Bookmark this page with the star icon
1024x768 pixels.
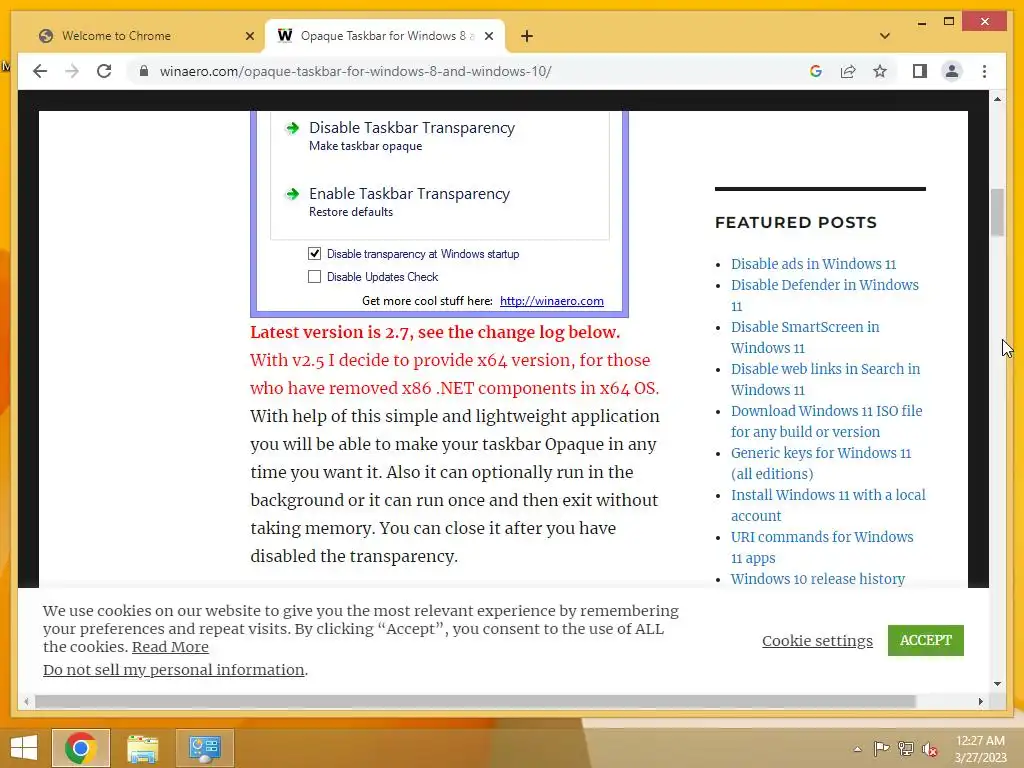(x=880, y=71)
